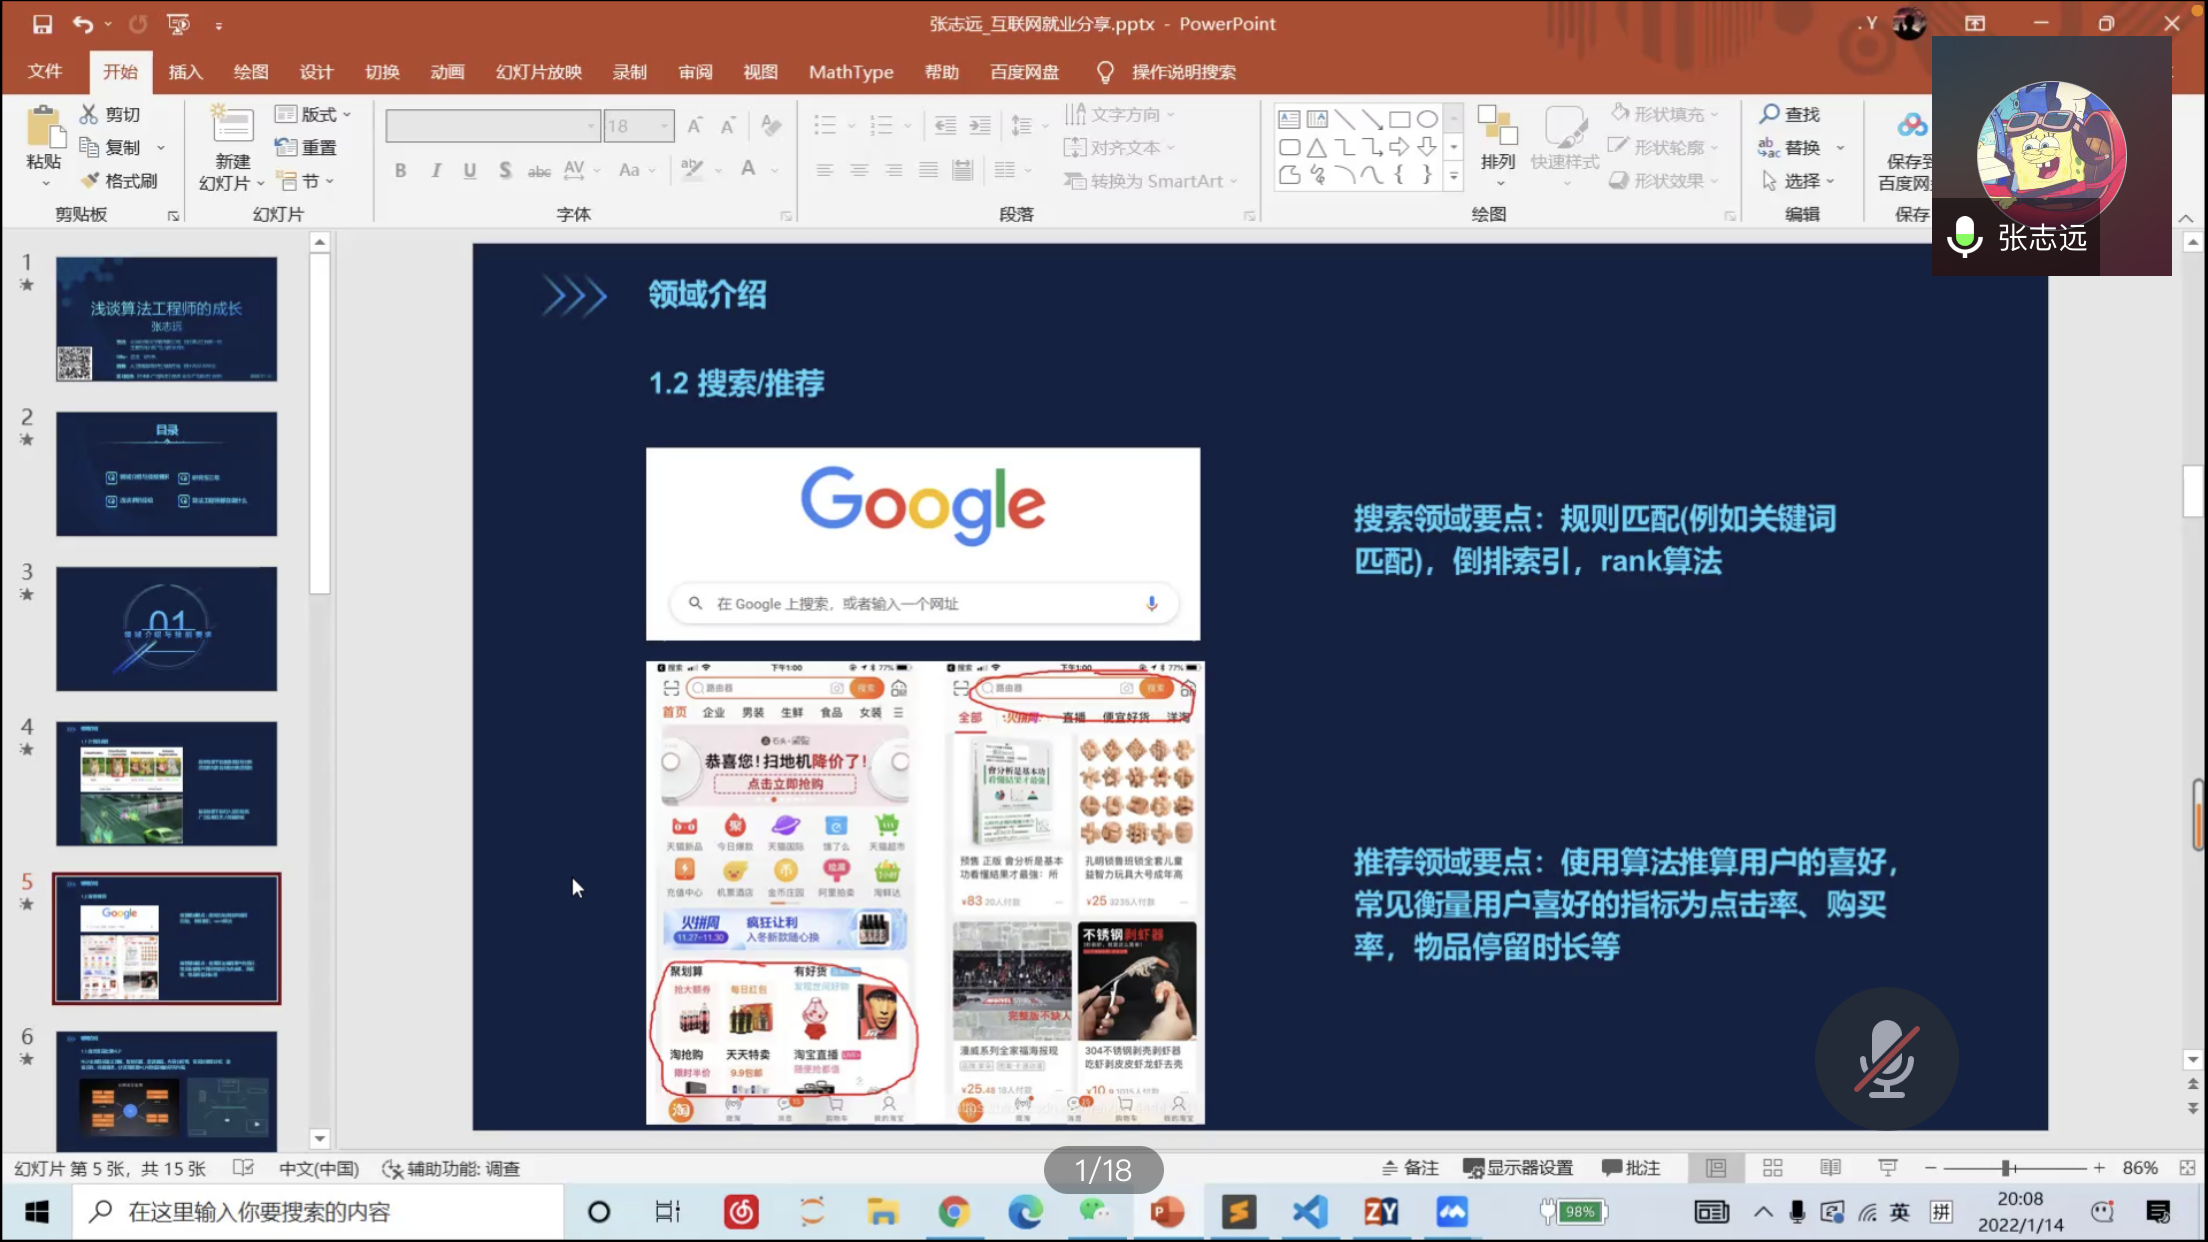The height and width of the screenshot is (1242, 2208).
Task: Click the Undo arrow icon
Action: (x=83, y=24)
